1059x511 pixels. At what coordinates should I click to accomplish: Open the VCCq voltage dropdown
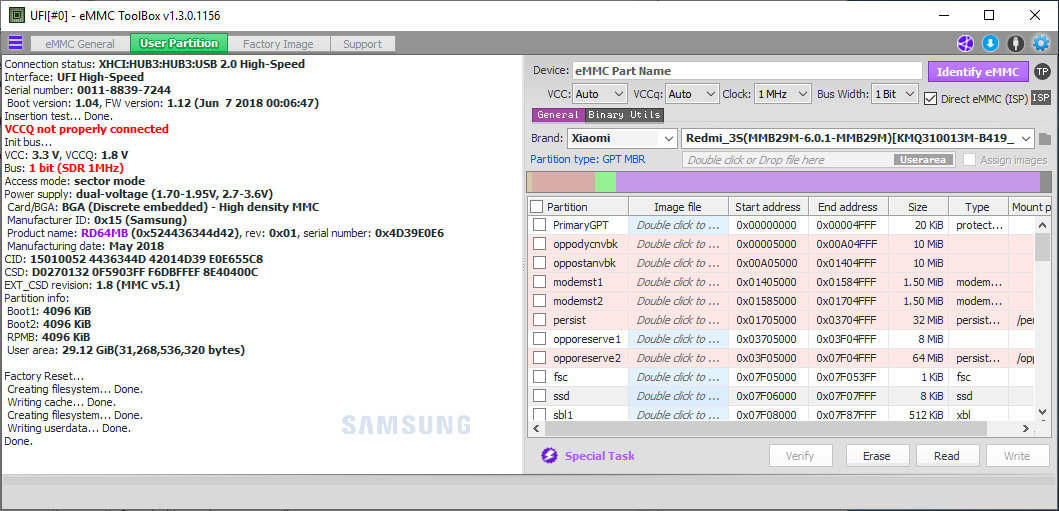(692, 94)
